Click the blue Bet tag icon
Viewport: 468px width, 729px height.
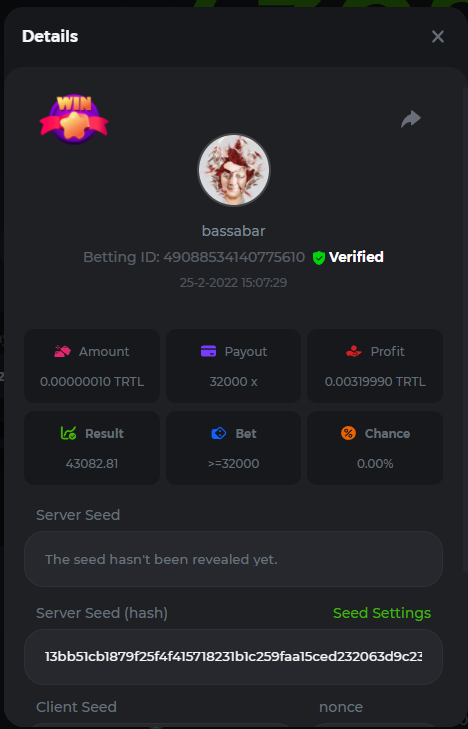pos(219,433)
